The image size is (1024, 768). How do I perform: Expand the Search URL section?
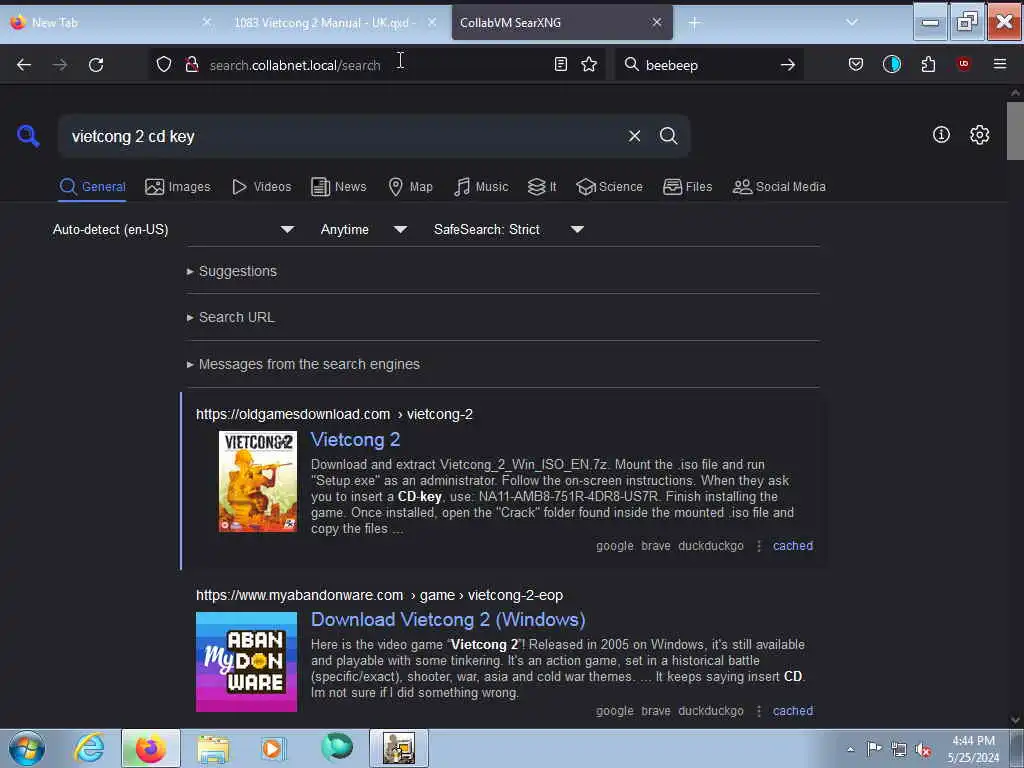(x=231, y=317)
